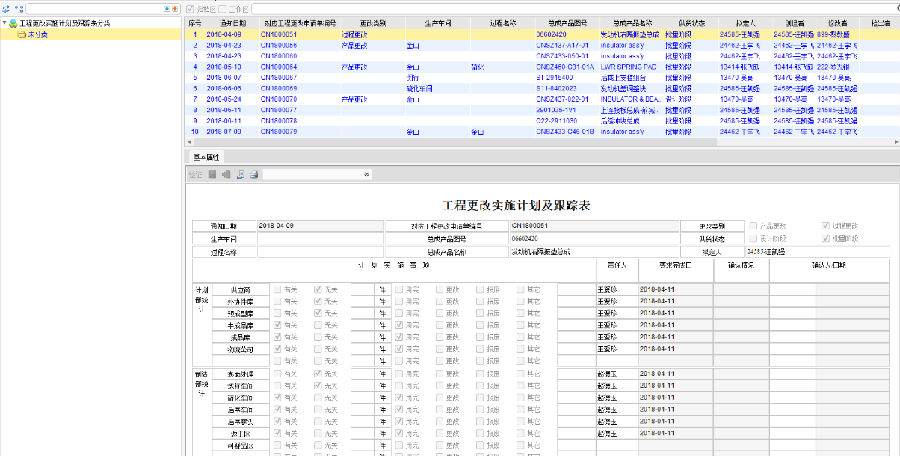The width and height of the screenshot is (900, 456).
Task: Check the 产品更改 checkbox in form header
Action: (x=753, y=226)
